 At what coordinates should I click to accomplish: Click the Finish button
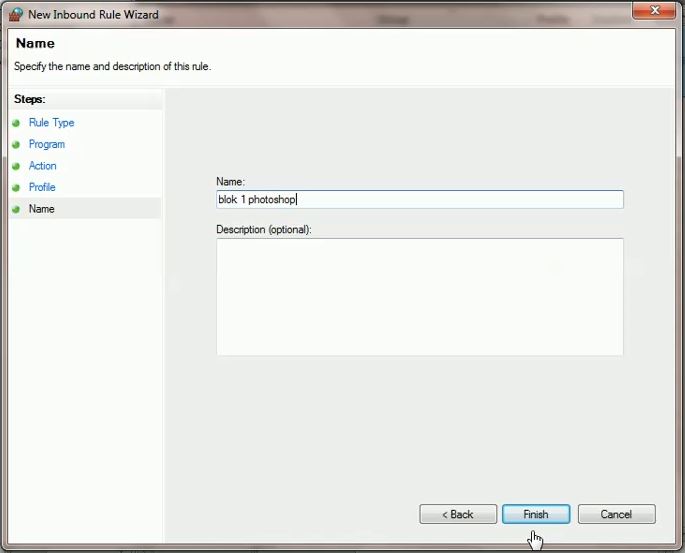coord(536,514)
